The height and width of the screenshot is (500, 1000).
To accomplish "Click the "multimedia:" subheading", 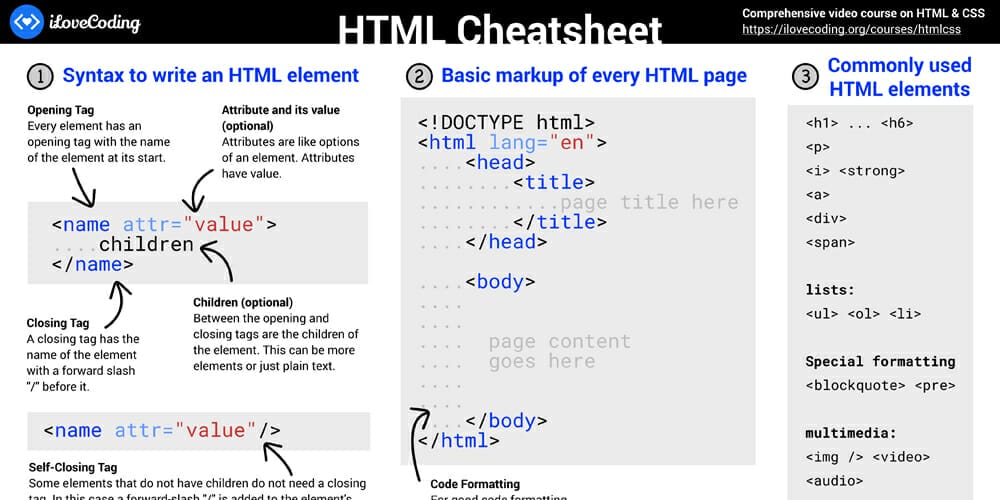I will pos(851,434).
